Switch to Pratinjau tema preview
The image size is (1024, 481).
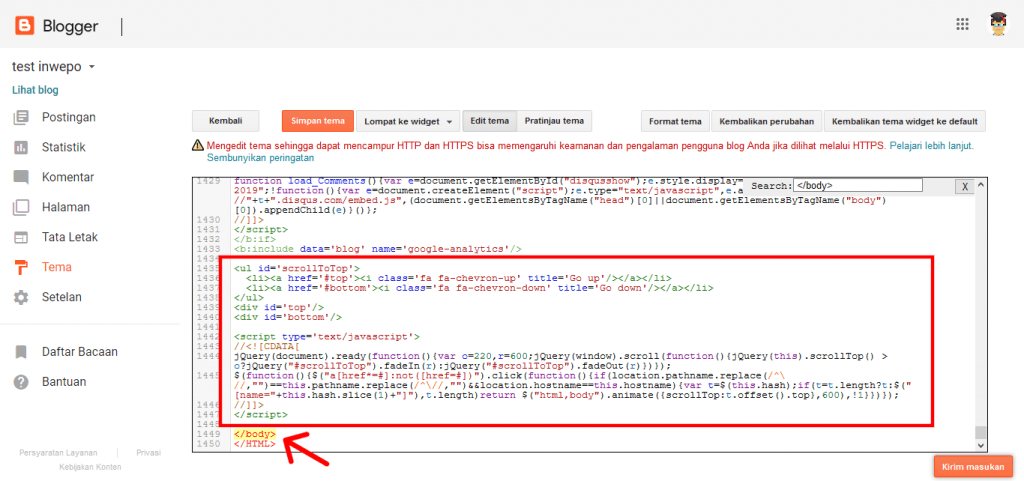(x=554, y=121)
